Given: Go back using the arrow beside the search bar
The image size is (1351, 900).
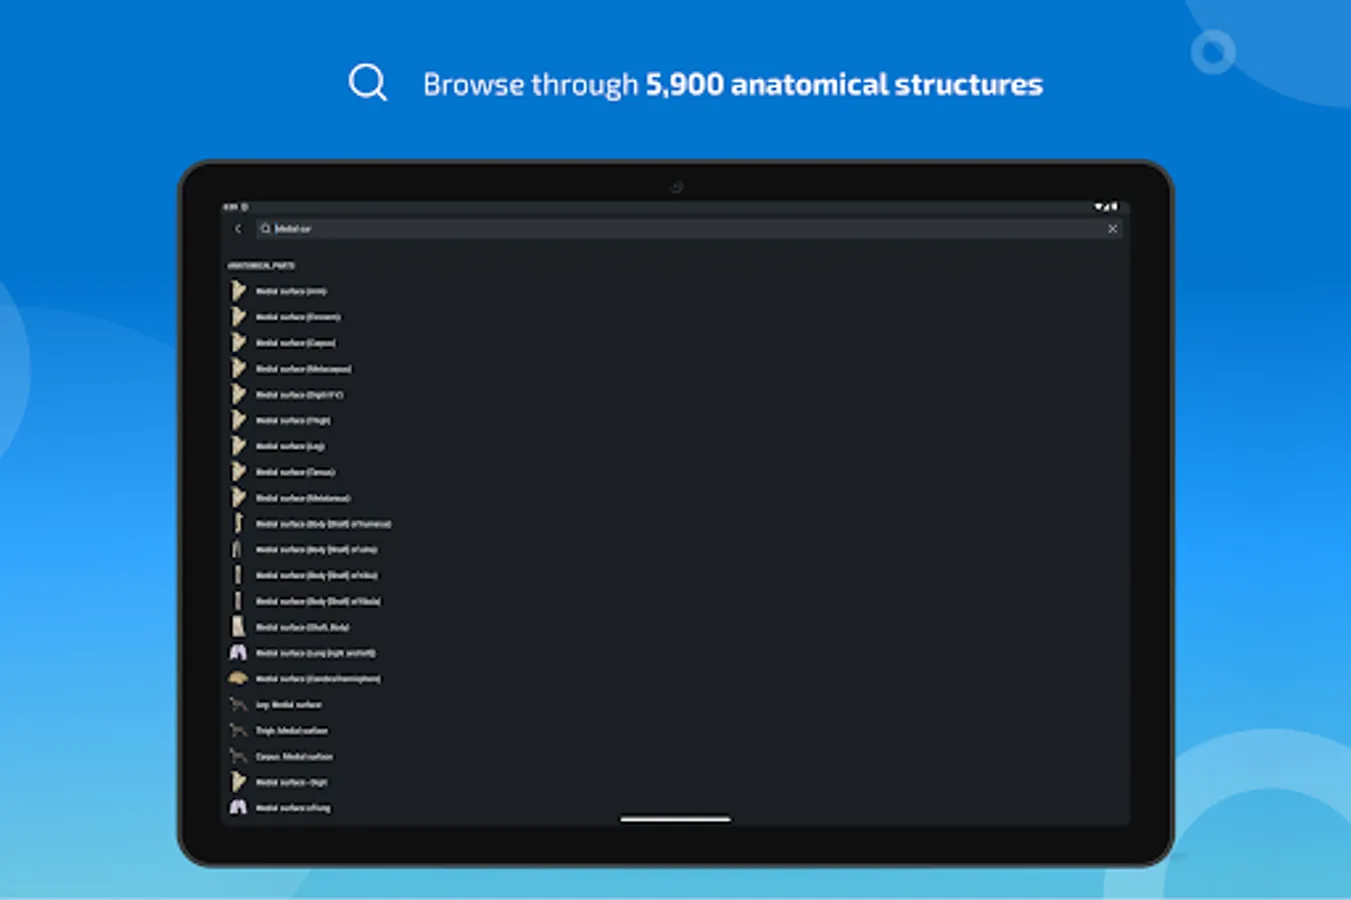Looking at the screenshot, I should click(x=238, y=229).
